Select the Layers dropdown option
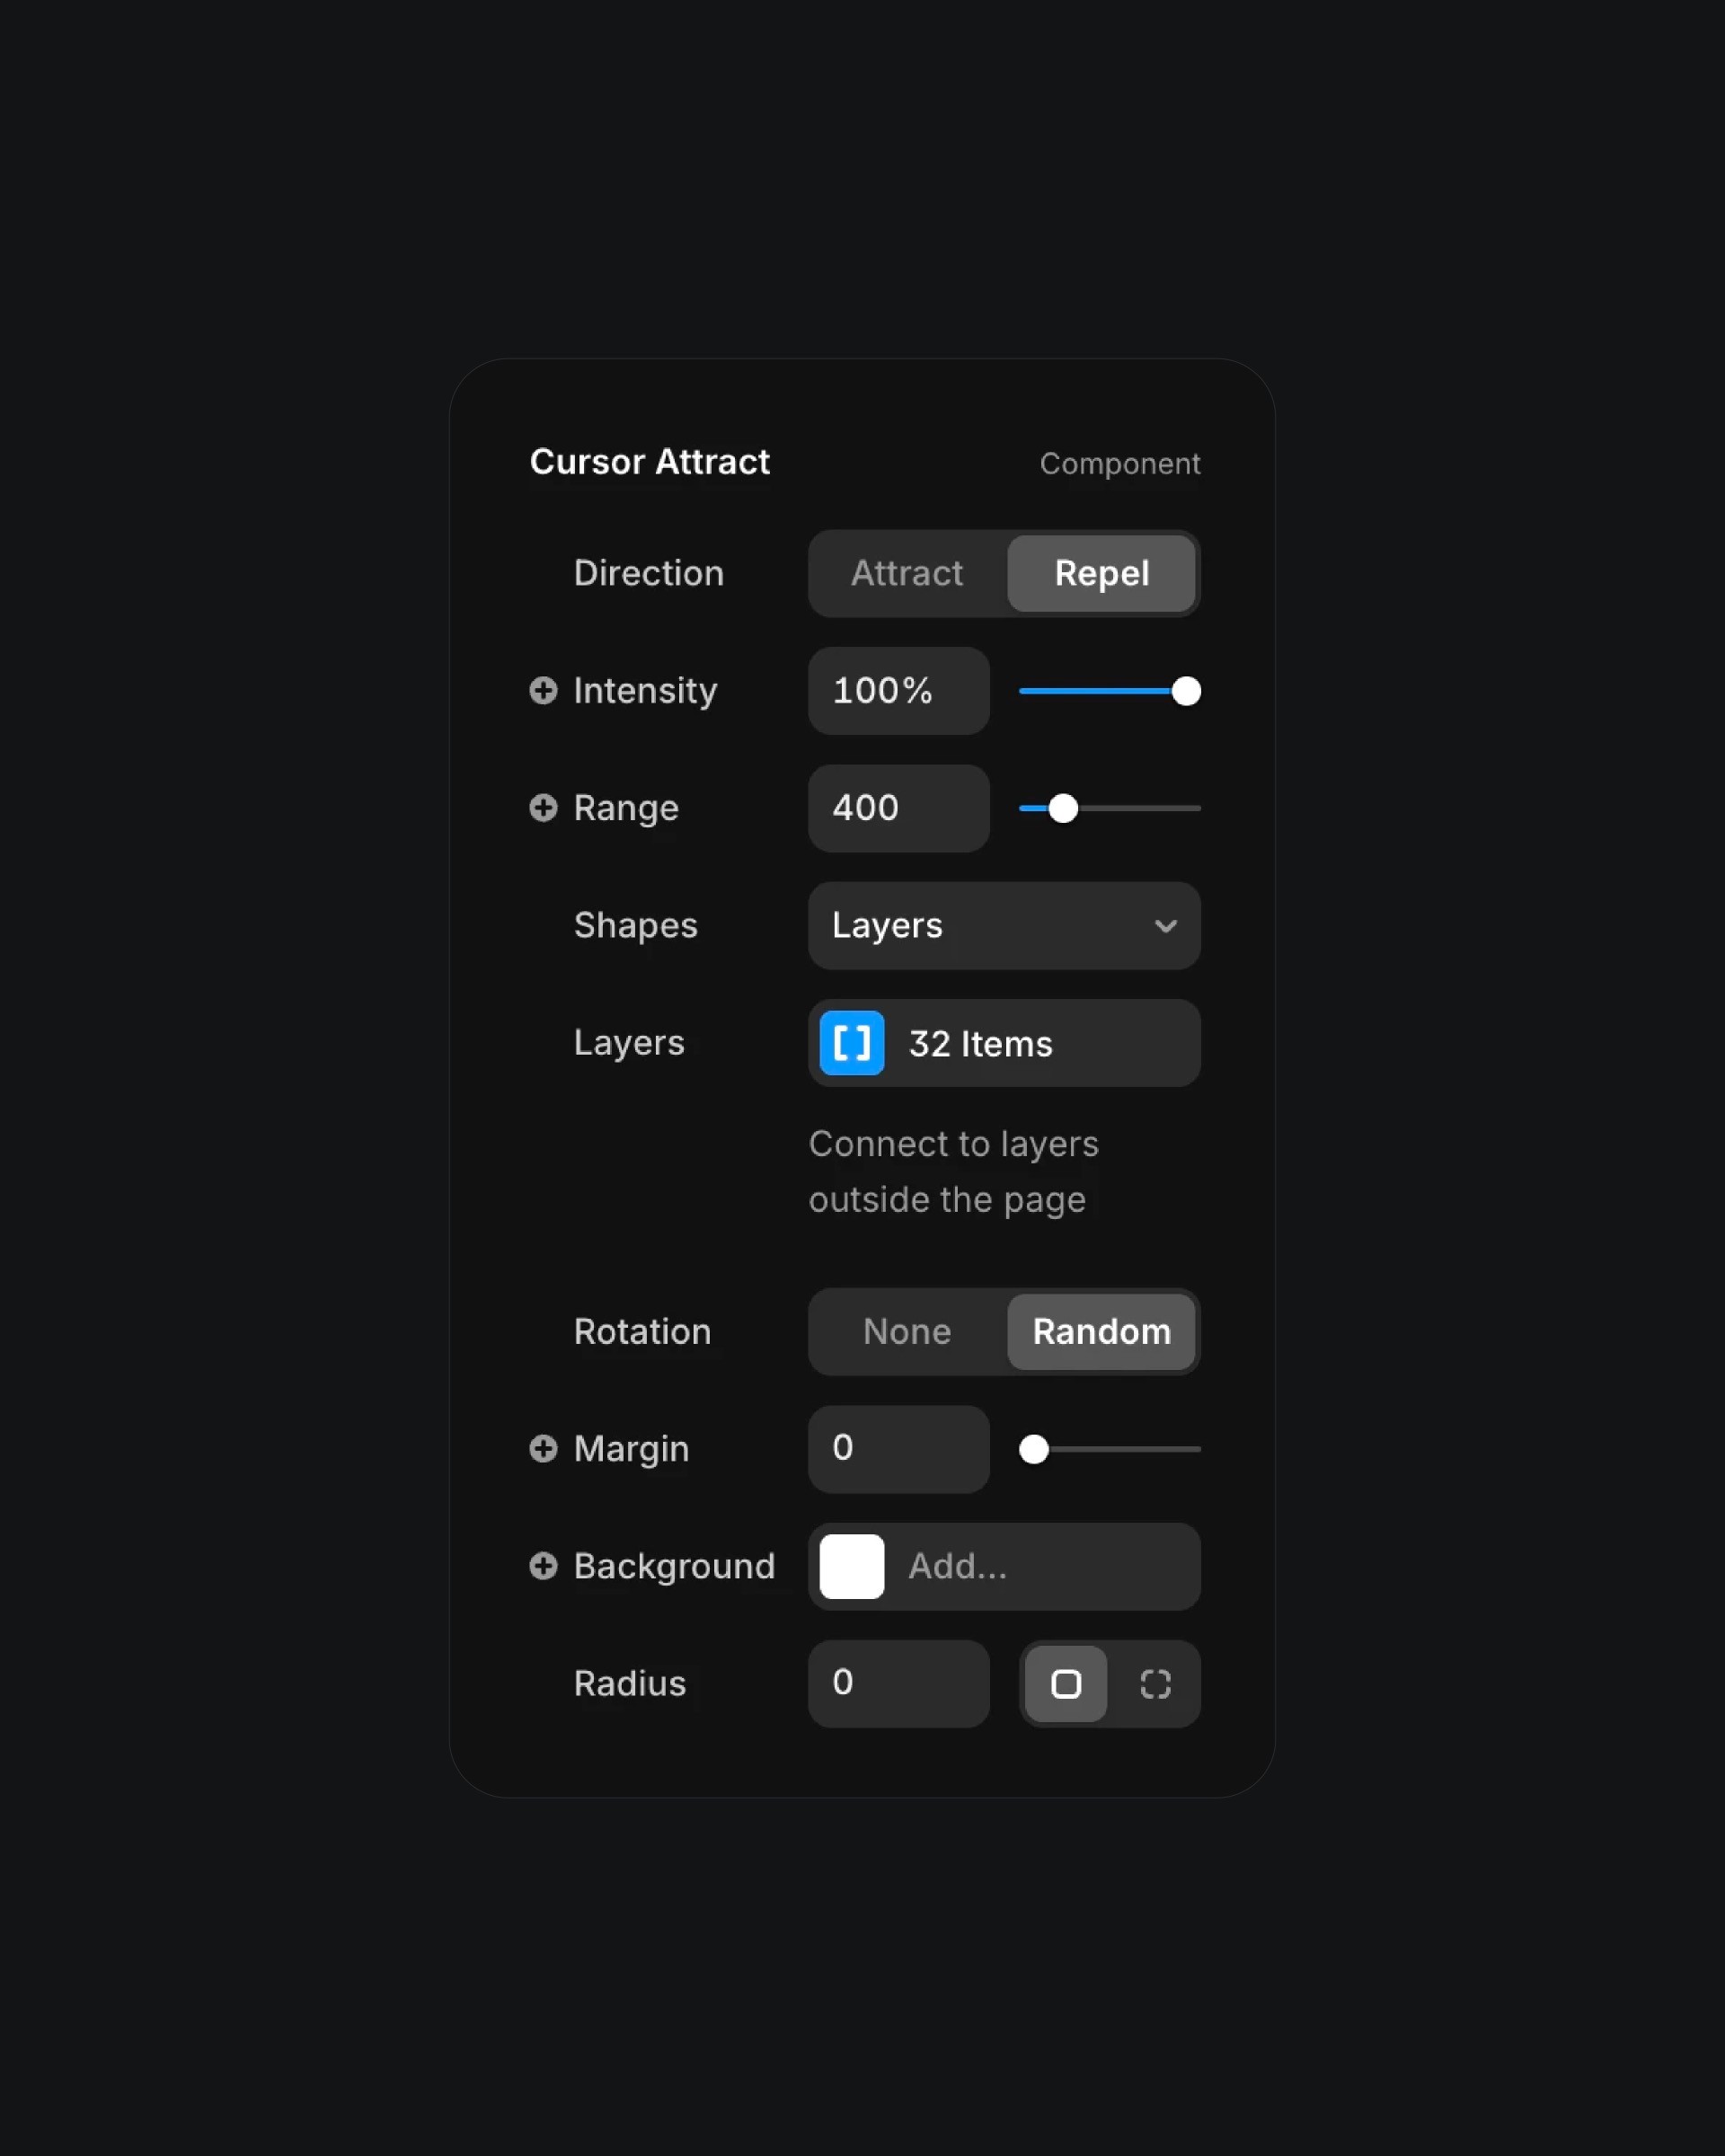The image size is (1725, 2156). tap(1004, 924)
